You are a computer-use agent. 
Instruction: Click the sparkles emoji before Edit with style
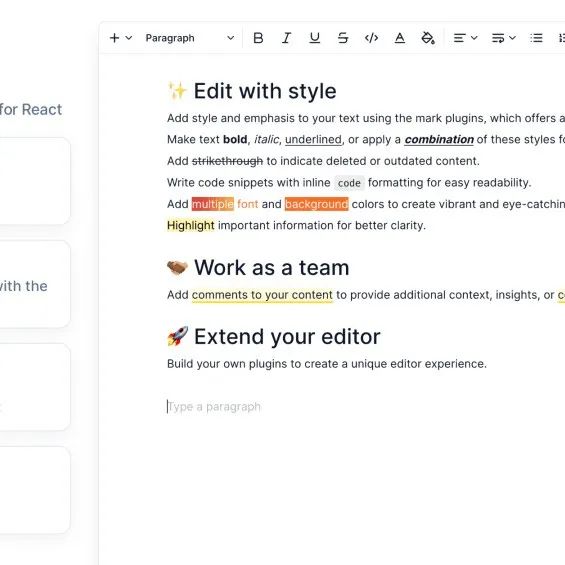[x=177, y=90]
